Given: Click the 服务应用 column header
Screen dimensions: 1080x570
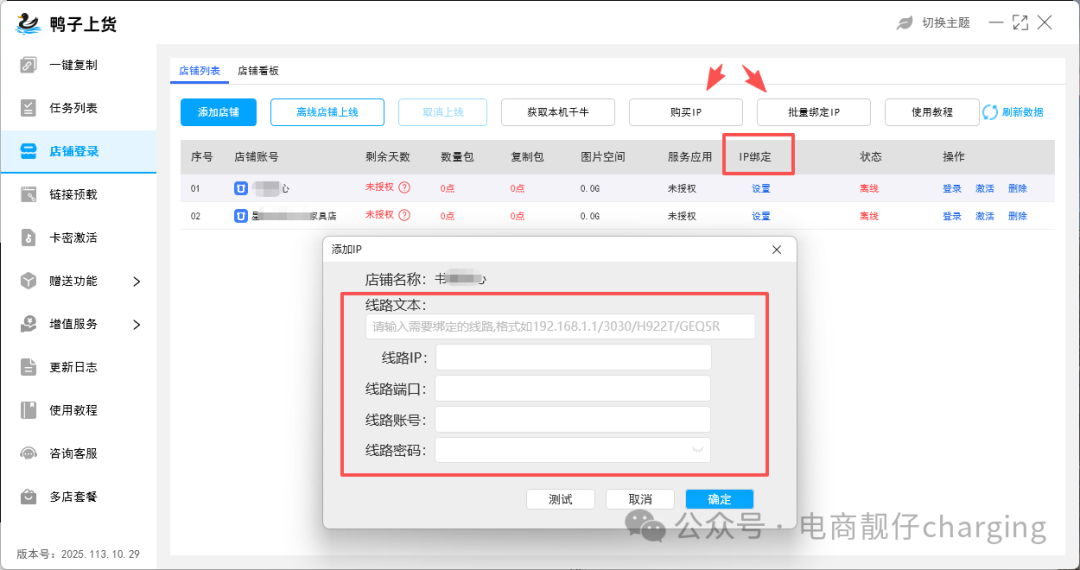Looking at the screenshot, I should tap(689, 157).
